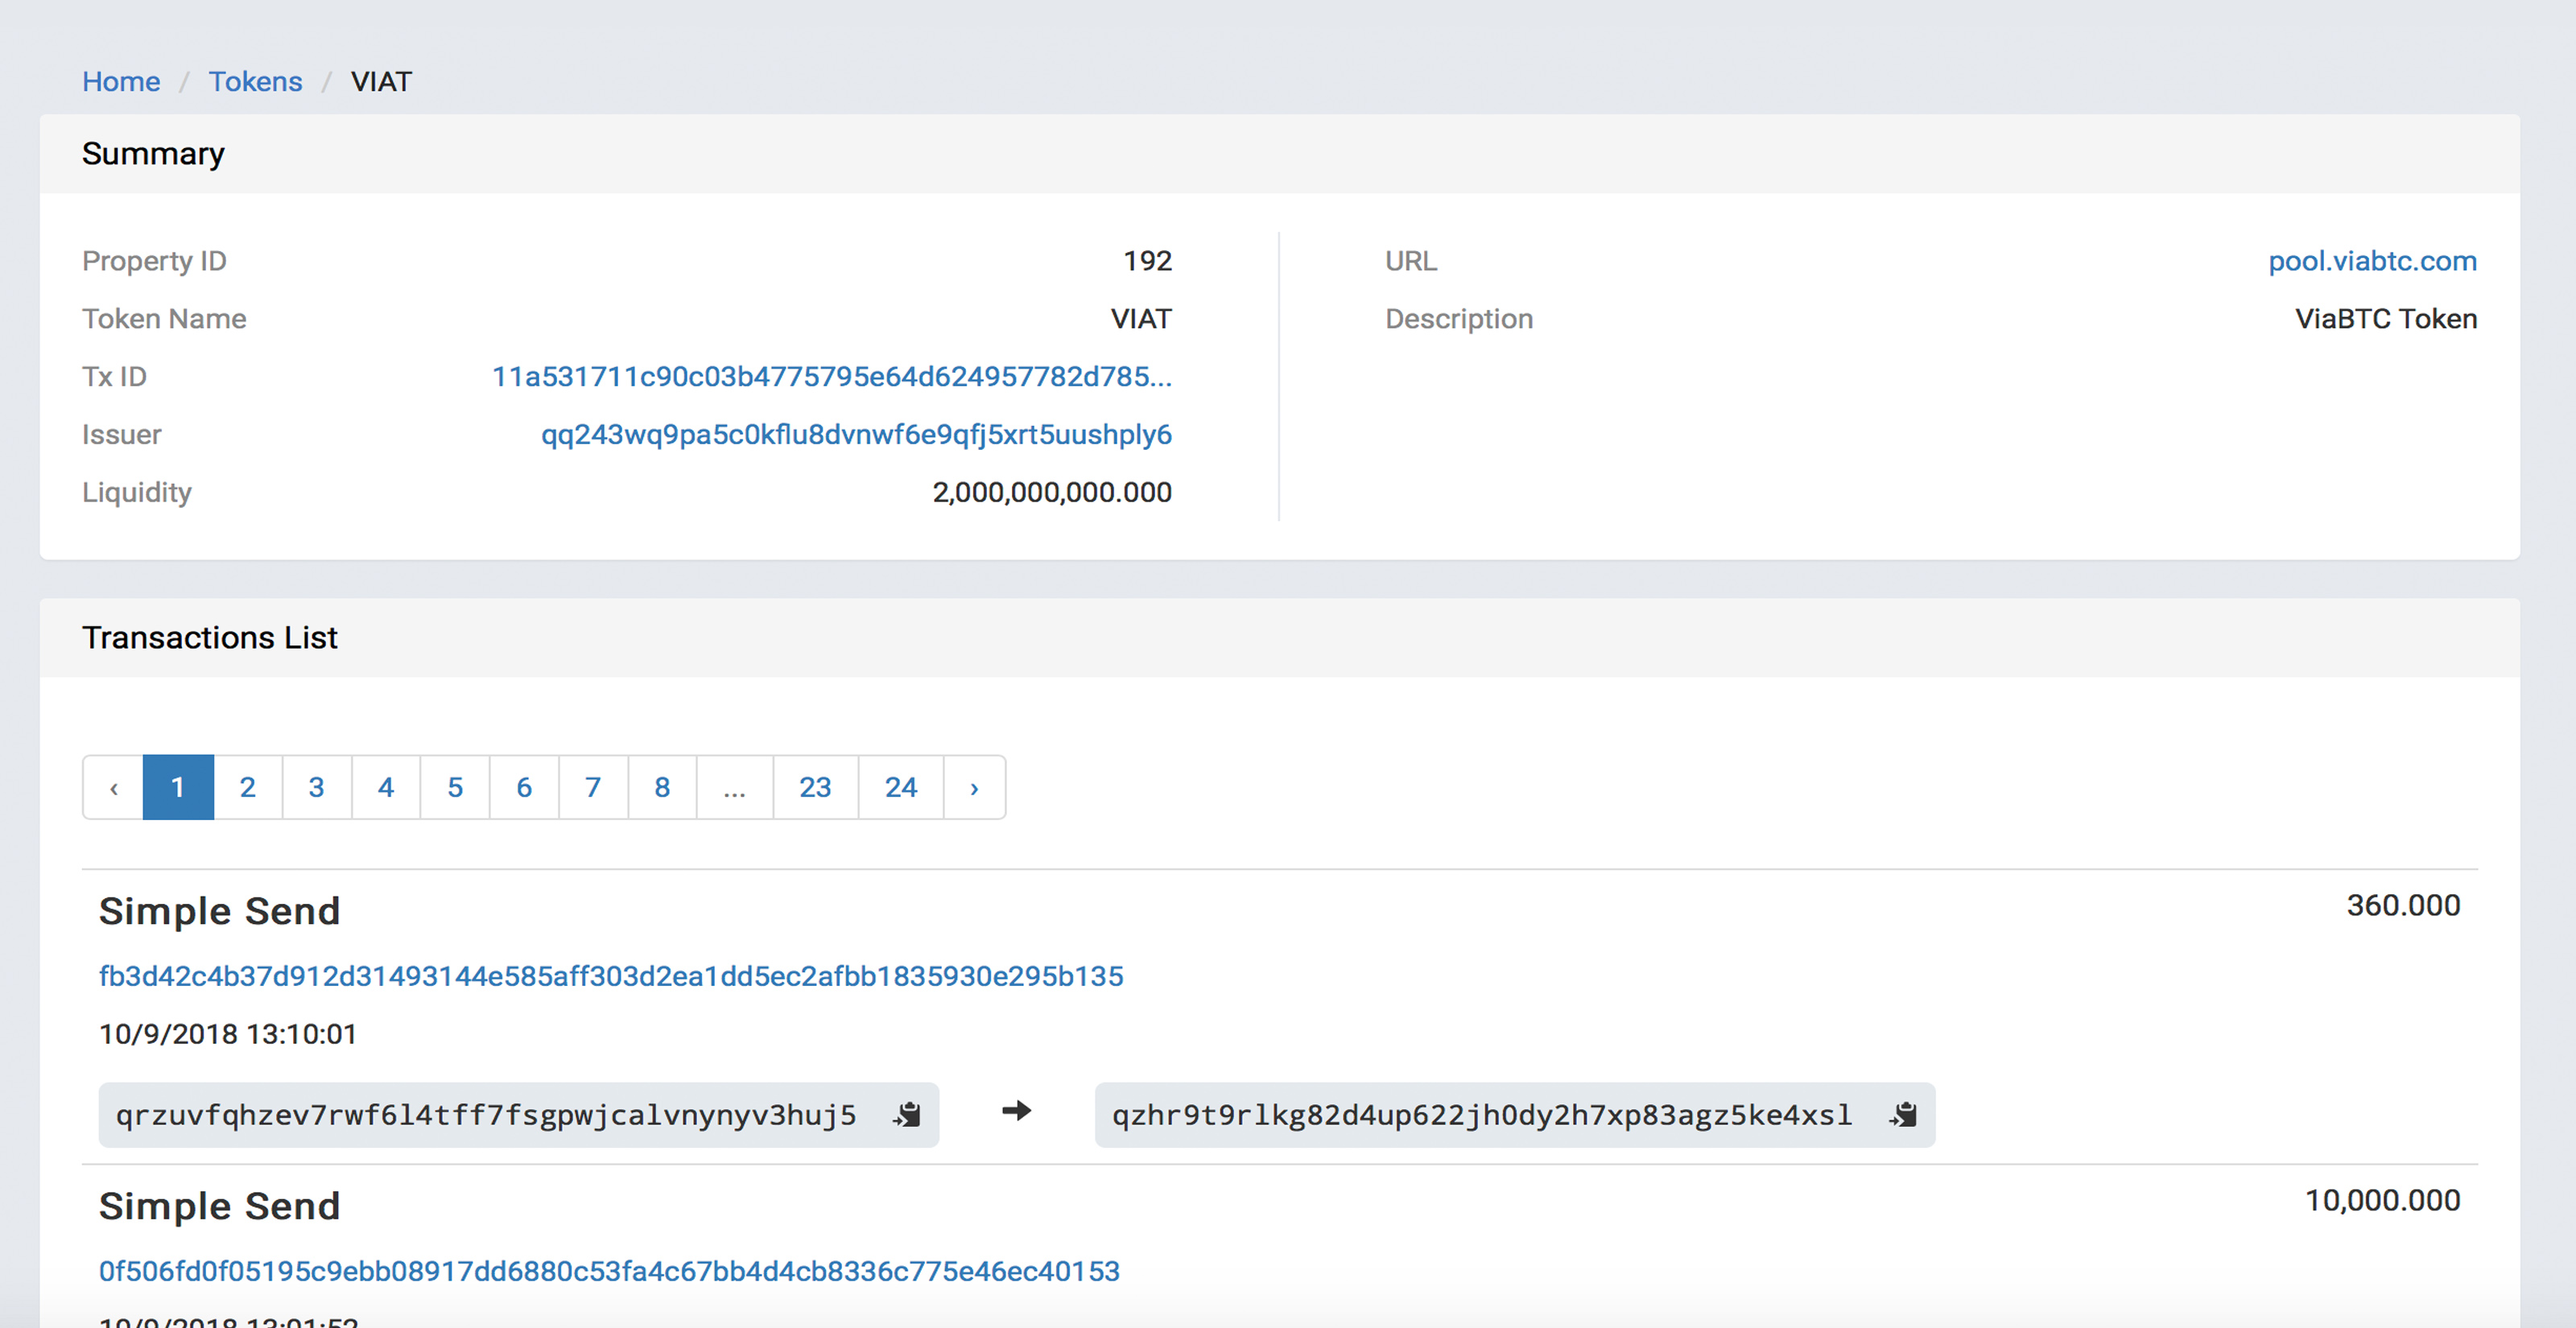2576x1328 pixels.
Task: Select pagination page 4
Action: pyautogui.click(x=386, y=787)
